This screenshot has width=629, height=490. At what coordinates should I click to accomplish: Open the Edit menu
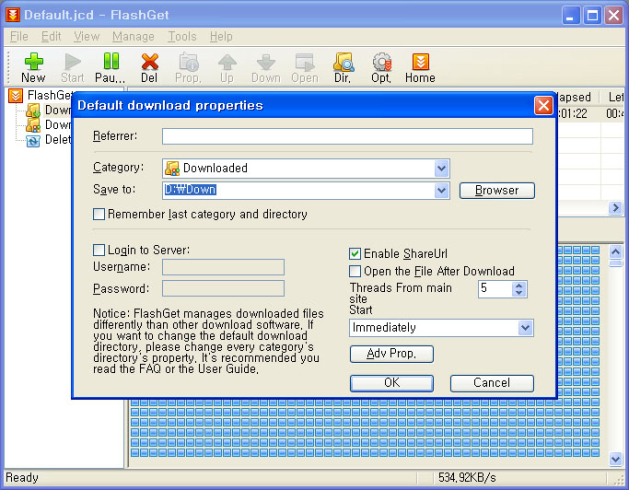(51, 37)
